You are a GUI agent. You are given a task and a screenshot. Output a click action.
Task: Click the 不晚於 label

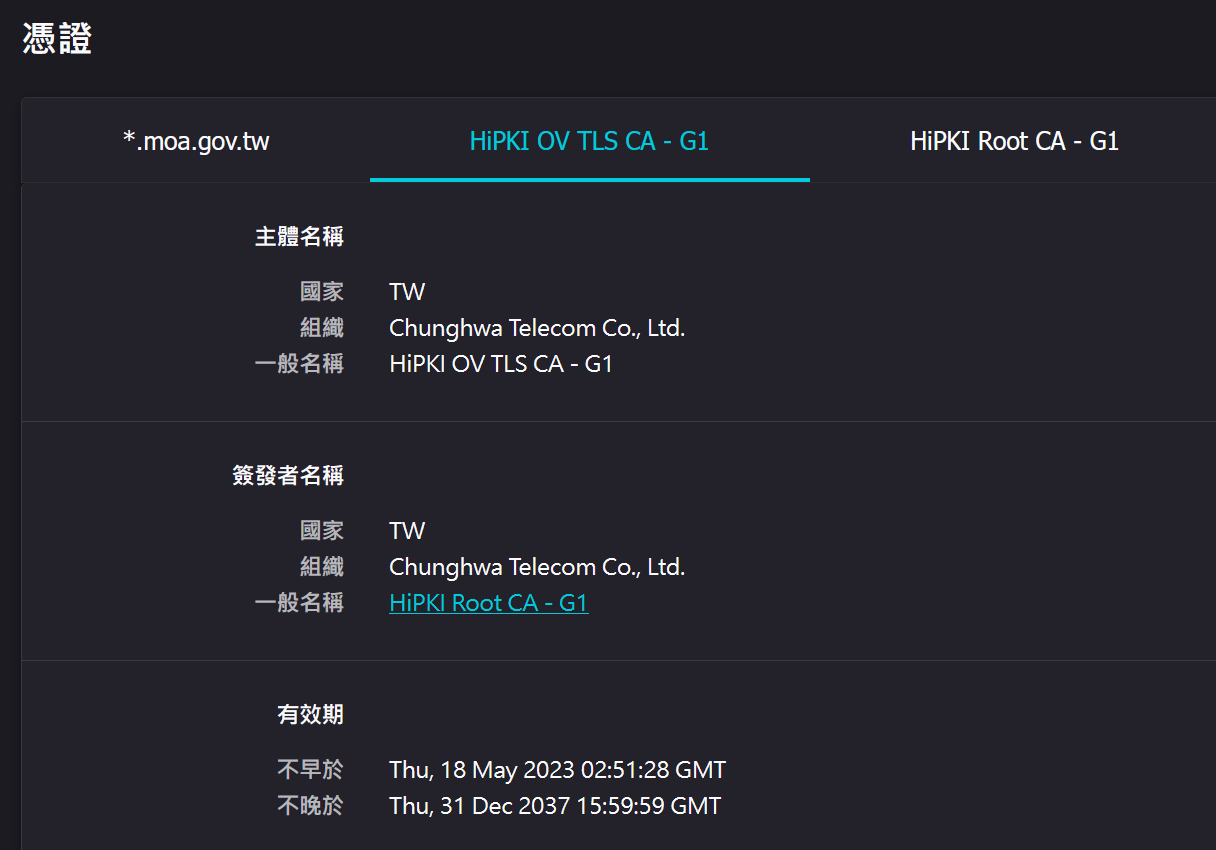tap(310, 806)
